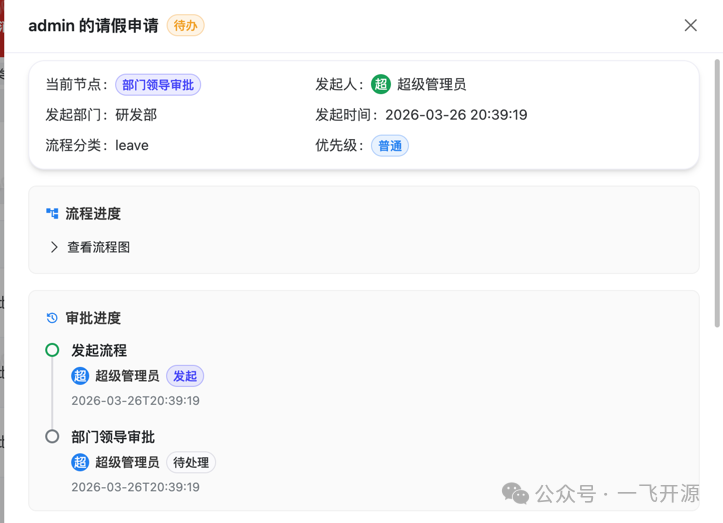Click the 流程进度 flow icon

tap(52, 214)
